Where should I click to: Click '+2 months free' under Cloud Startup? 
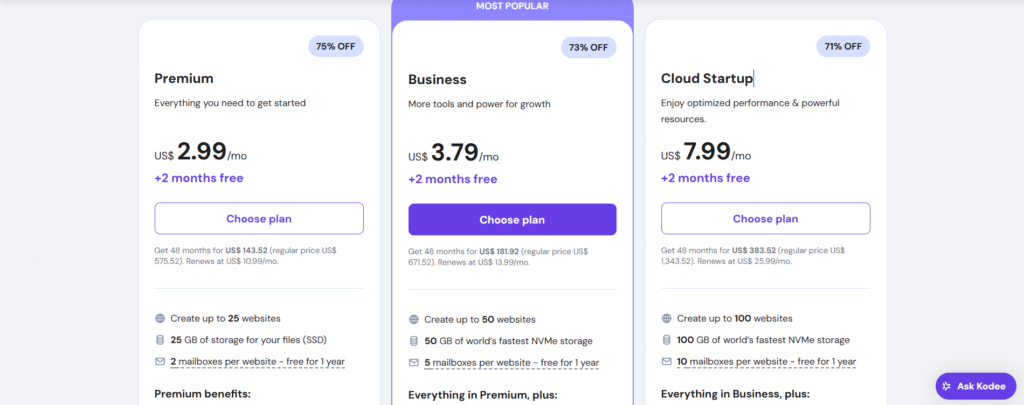point(705,178)
